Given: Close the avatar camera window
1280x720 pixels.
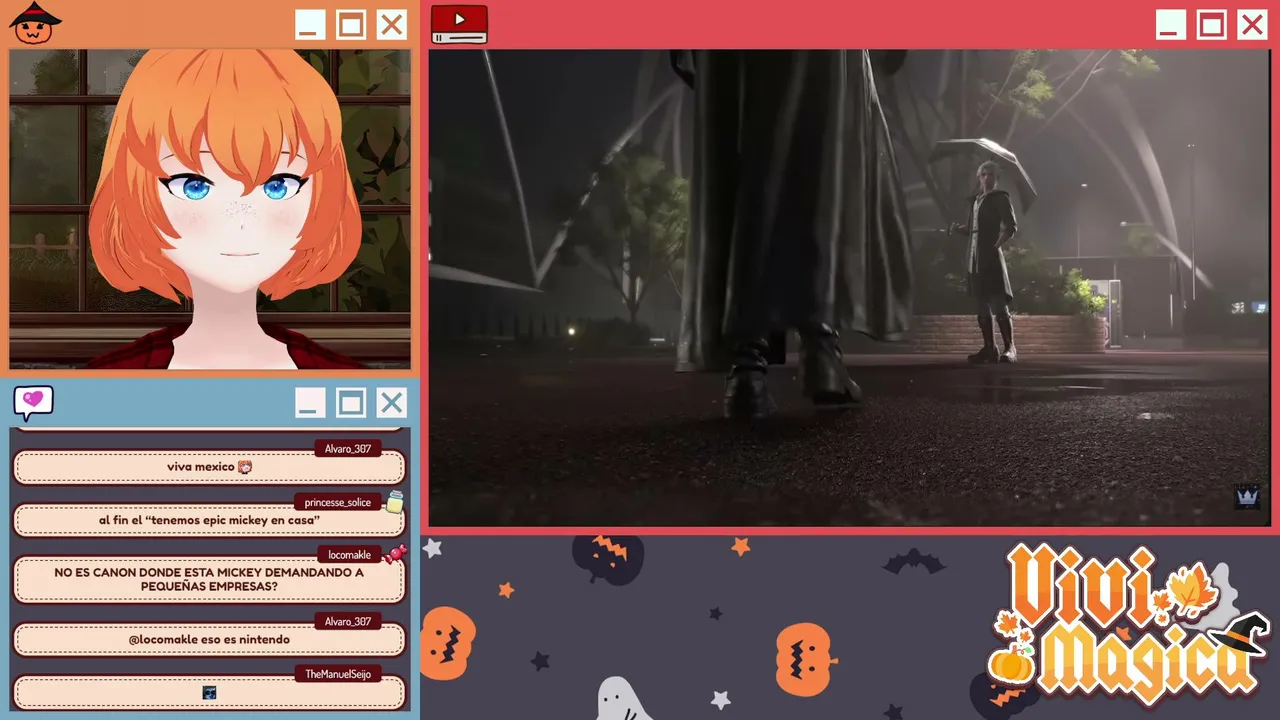Looking at the screenshot, I should 392,25.
